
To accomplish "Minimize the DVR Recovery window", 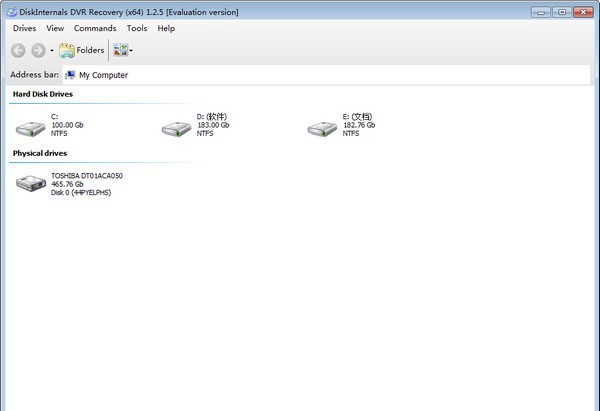I will click(541, 12).
